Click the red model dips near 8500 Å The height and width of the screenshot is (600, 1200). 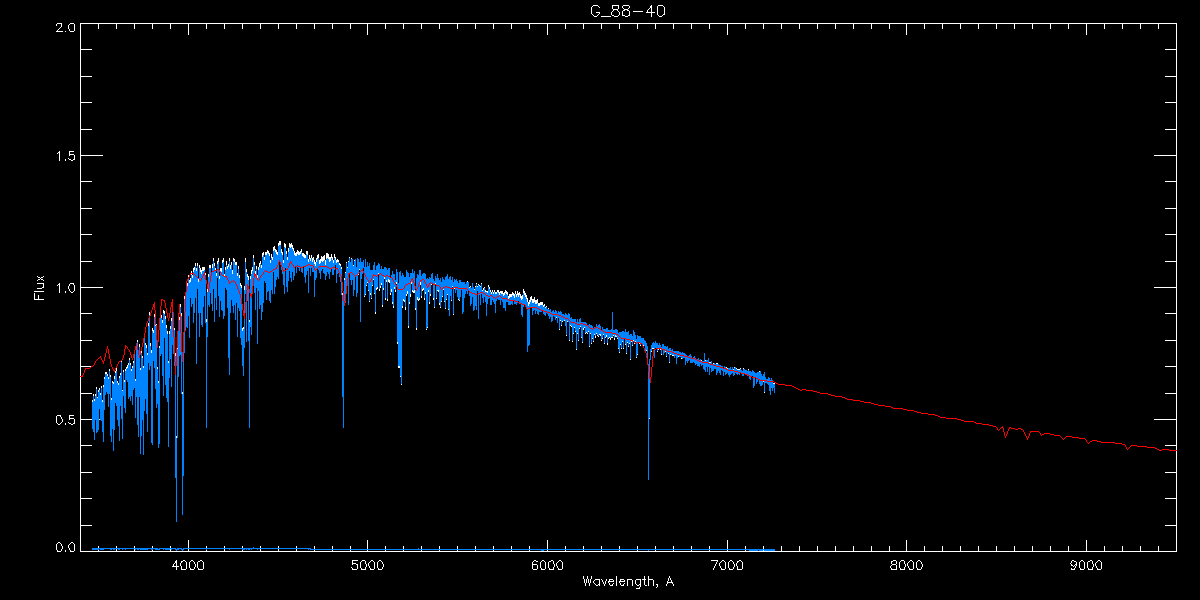(x=1005, y=433)
